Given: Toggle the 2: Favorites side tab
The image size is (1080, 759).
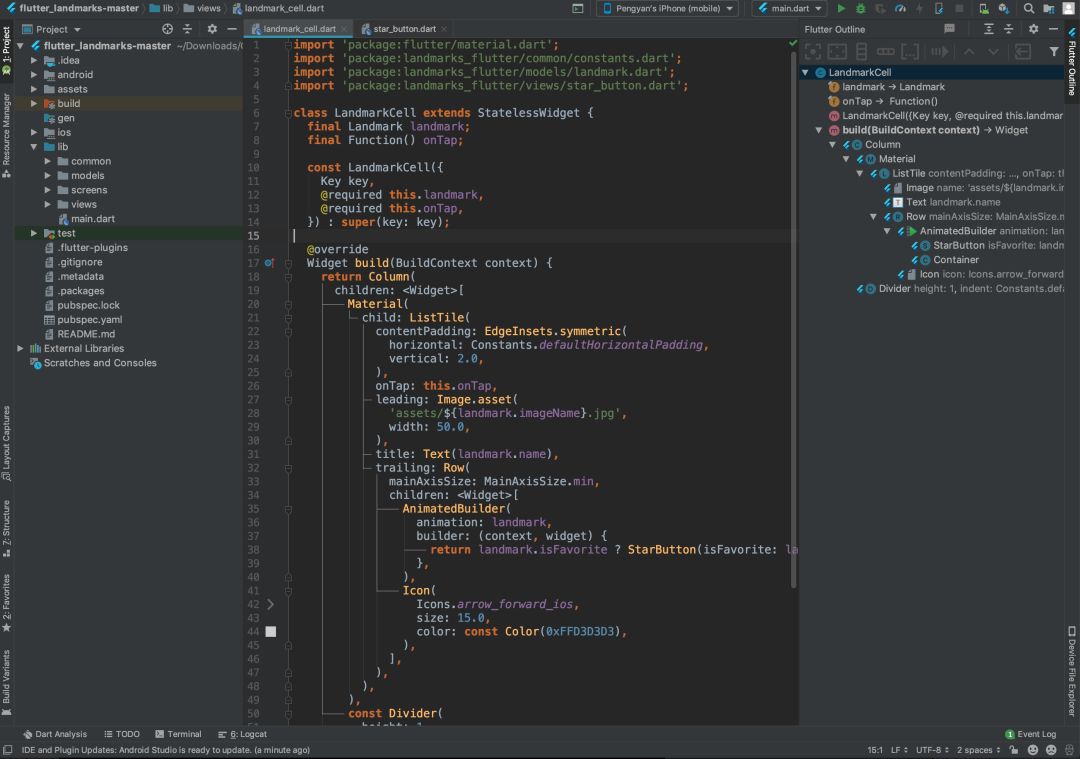Looking at the screenshot, I should (6, 603).
